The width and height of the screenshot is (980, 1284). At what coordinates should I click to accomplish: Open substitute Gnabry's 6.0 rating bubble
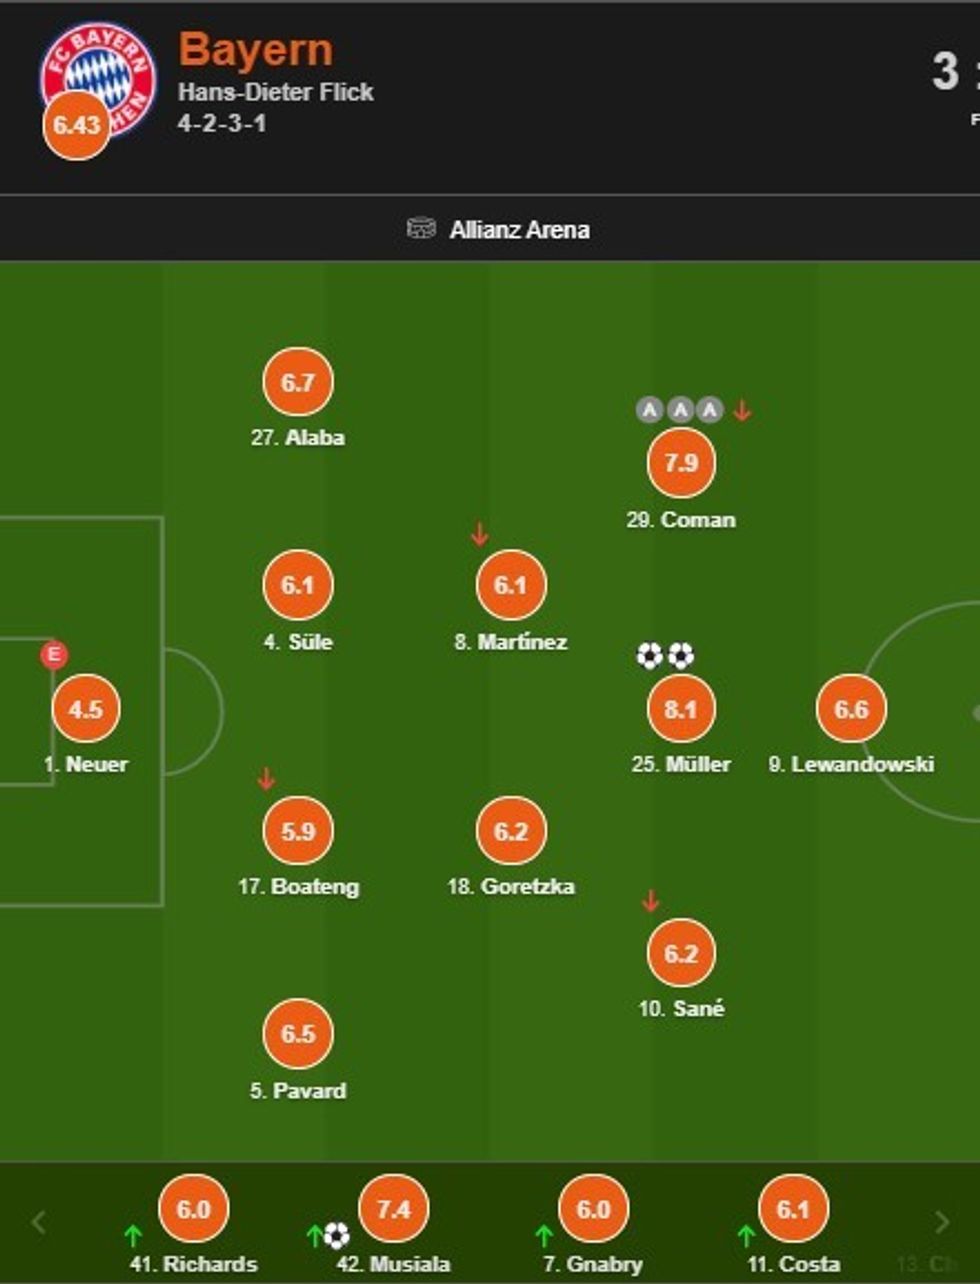(593, 1209)
